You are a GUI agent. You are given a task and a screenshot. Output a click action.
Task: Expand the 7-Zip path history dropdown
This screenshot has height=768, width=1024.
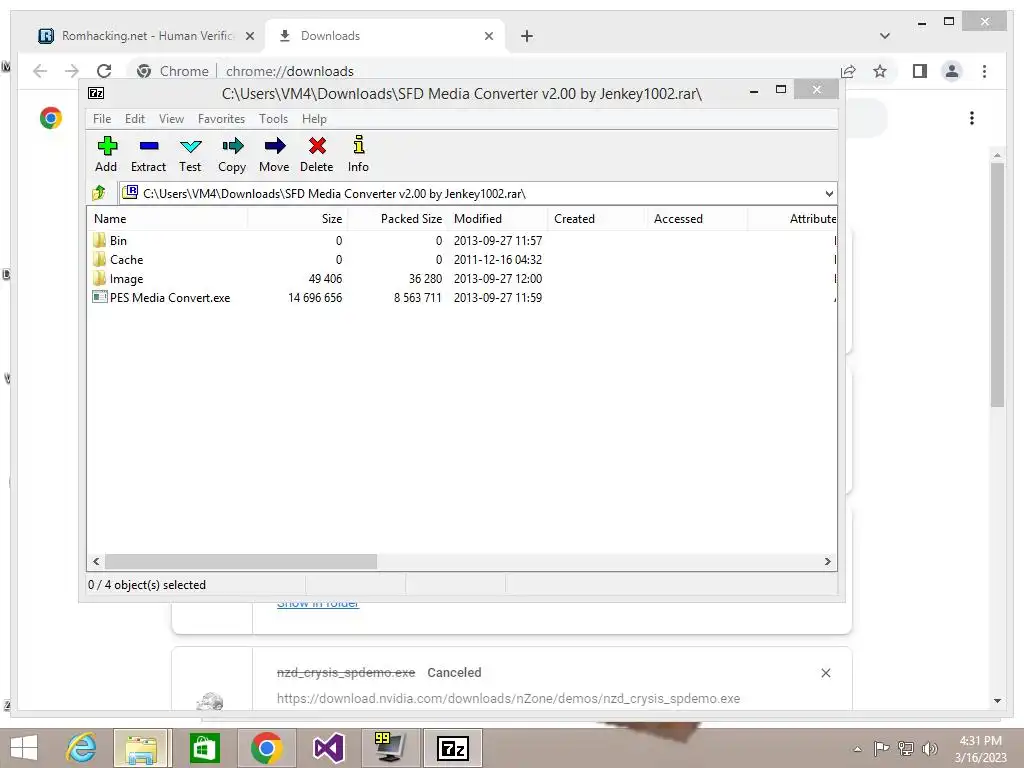829,193
